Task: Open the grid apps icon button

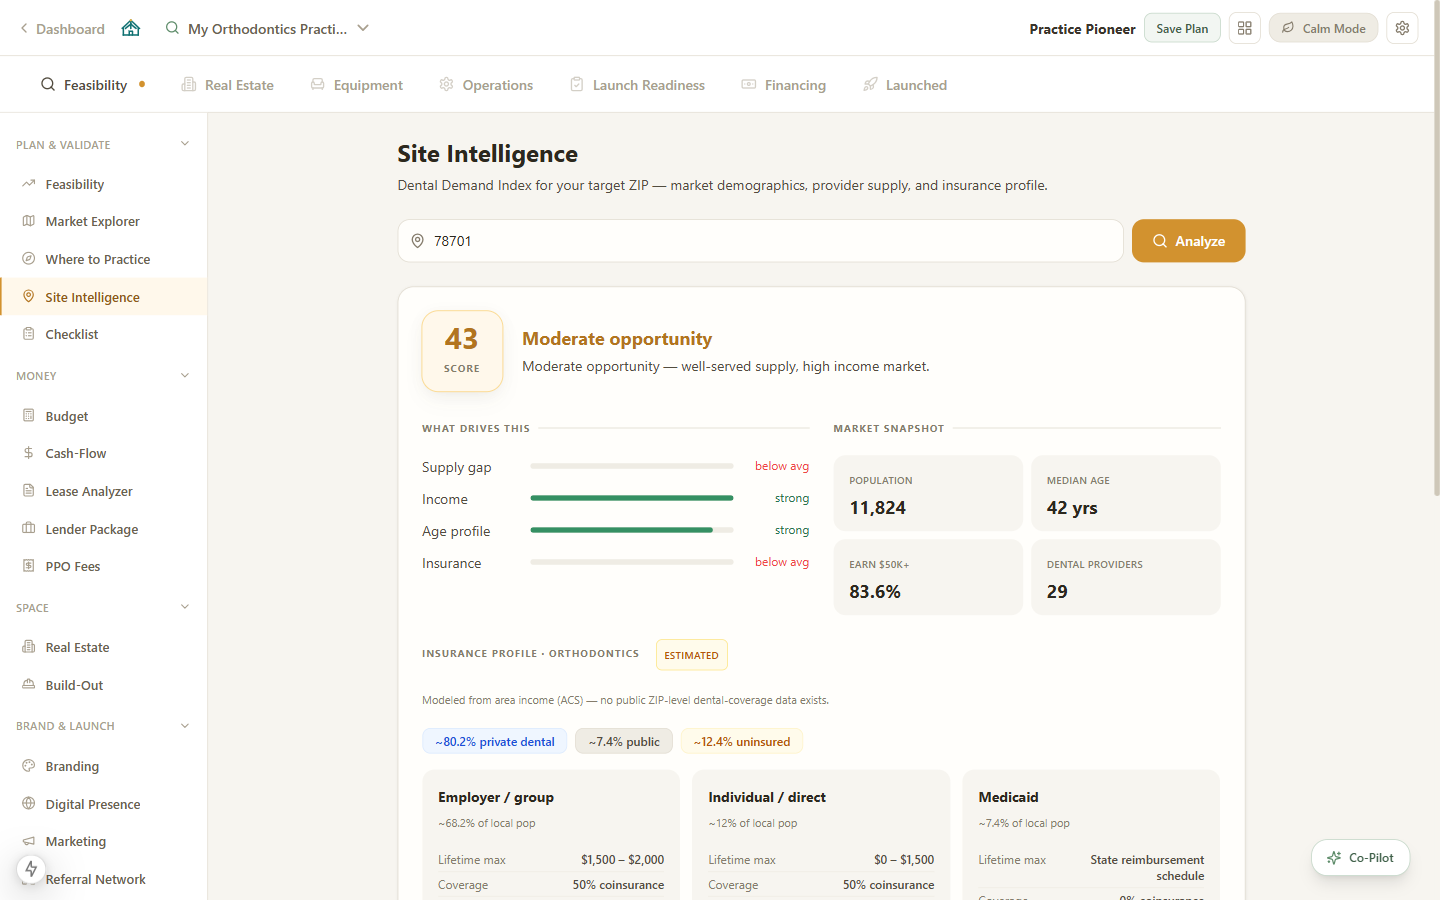Action: [1245, 28]
